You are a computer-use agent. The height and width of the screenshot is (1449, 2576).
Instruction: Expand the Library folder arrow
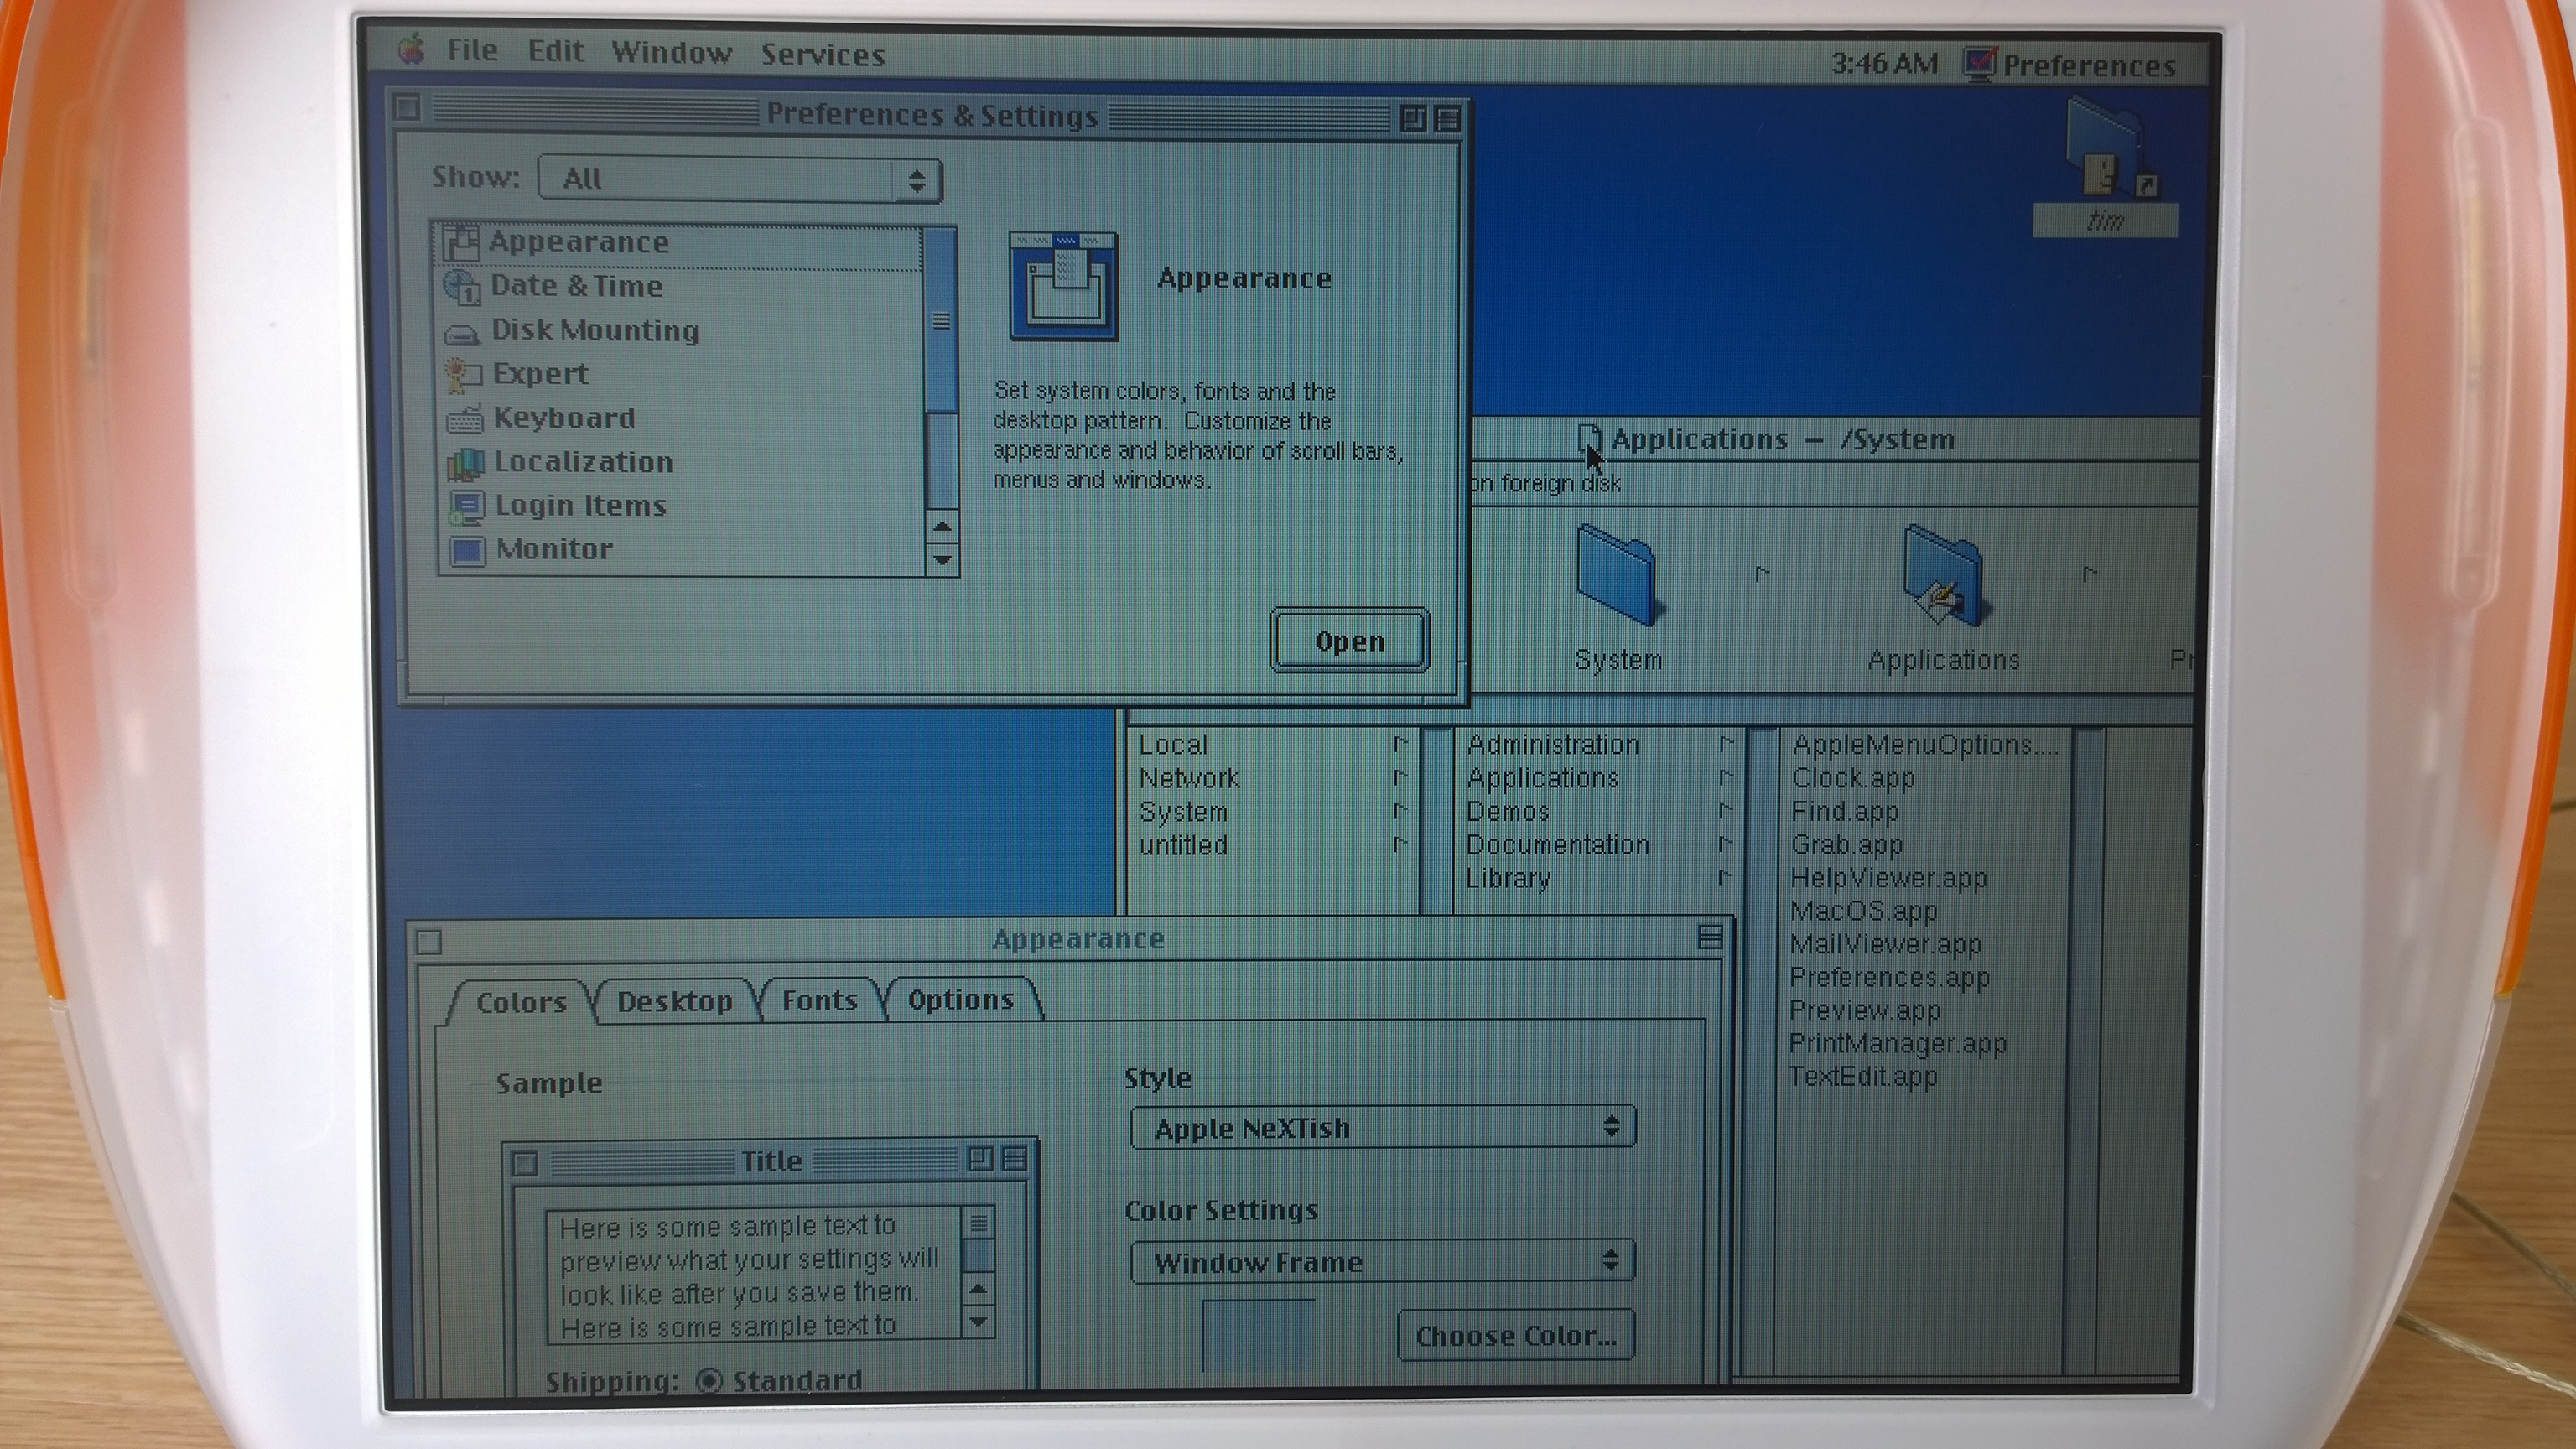tap(1725, 877)
